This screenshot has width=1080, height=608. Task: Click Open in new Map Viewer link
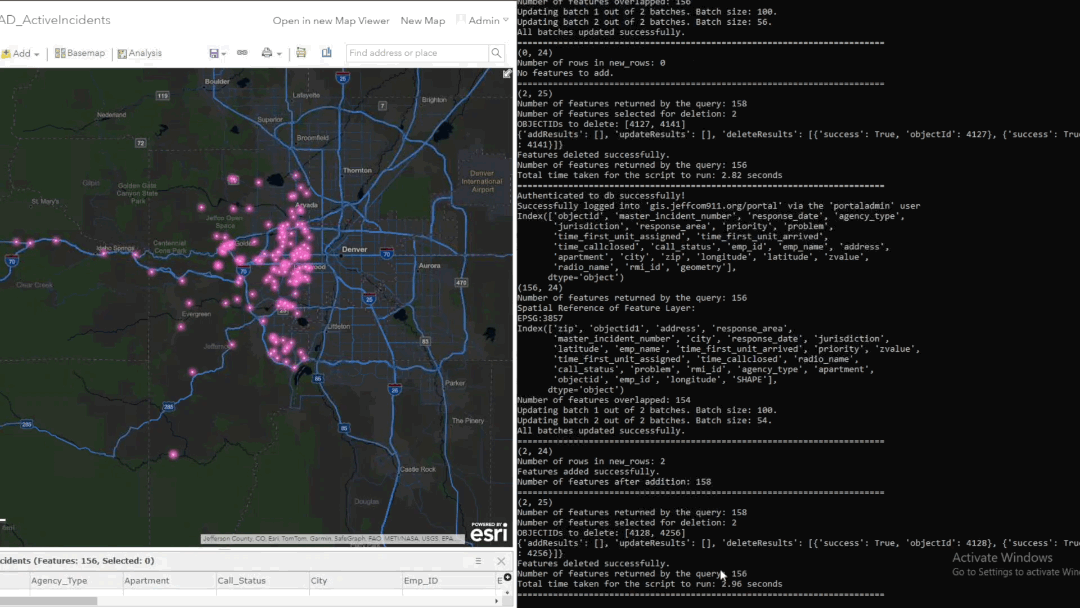[330, 21]
